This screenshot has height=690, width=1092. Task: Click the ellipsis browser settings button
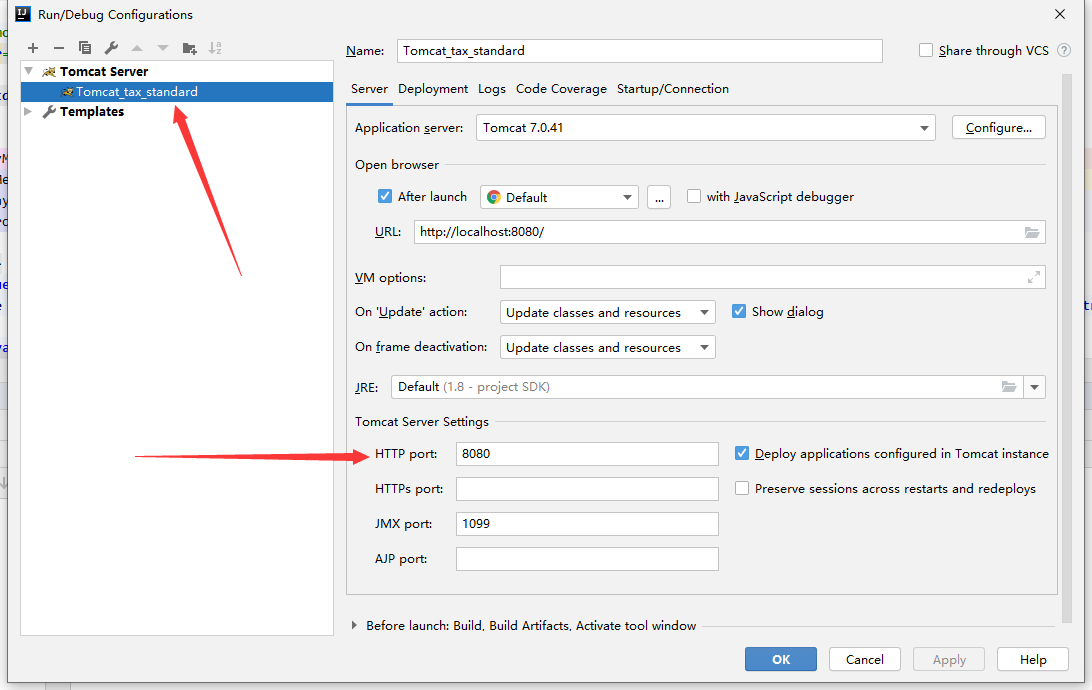pos(659,197)
